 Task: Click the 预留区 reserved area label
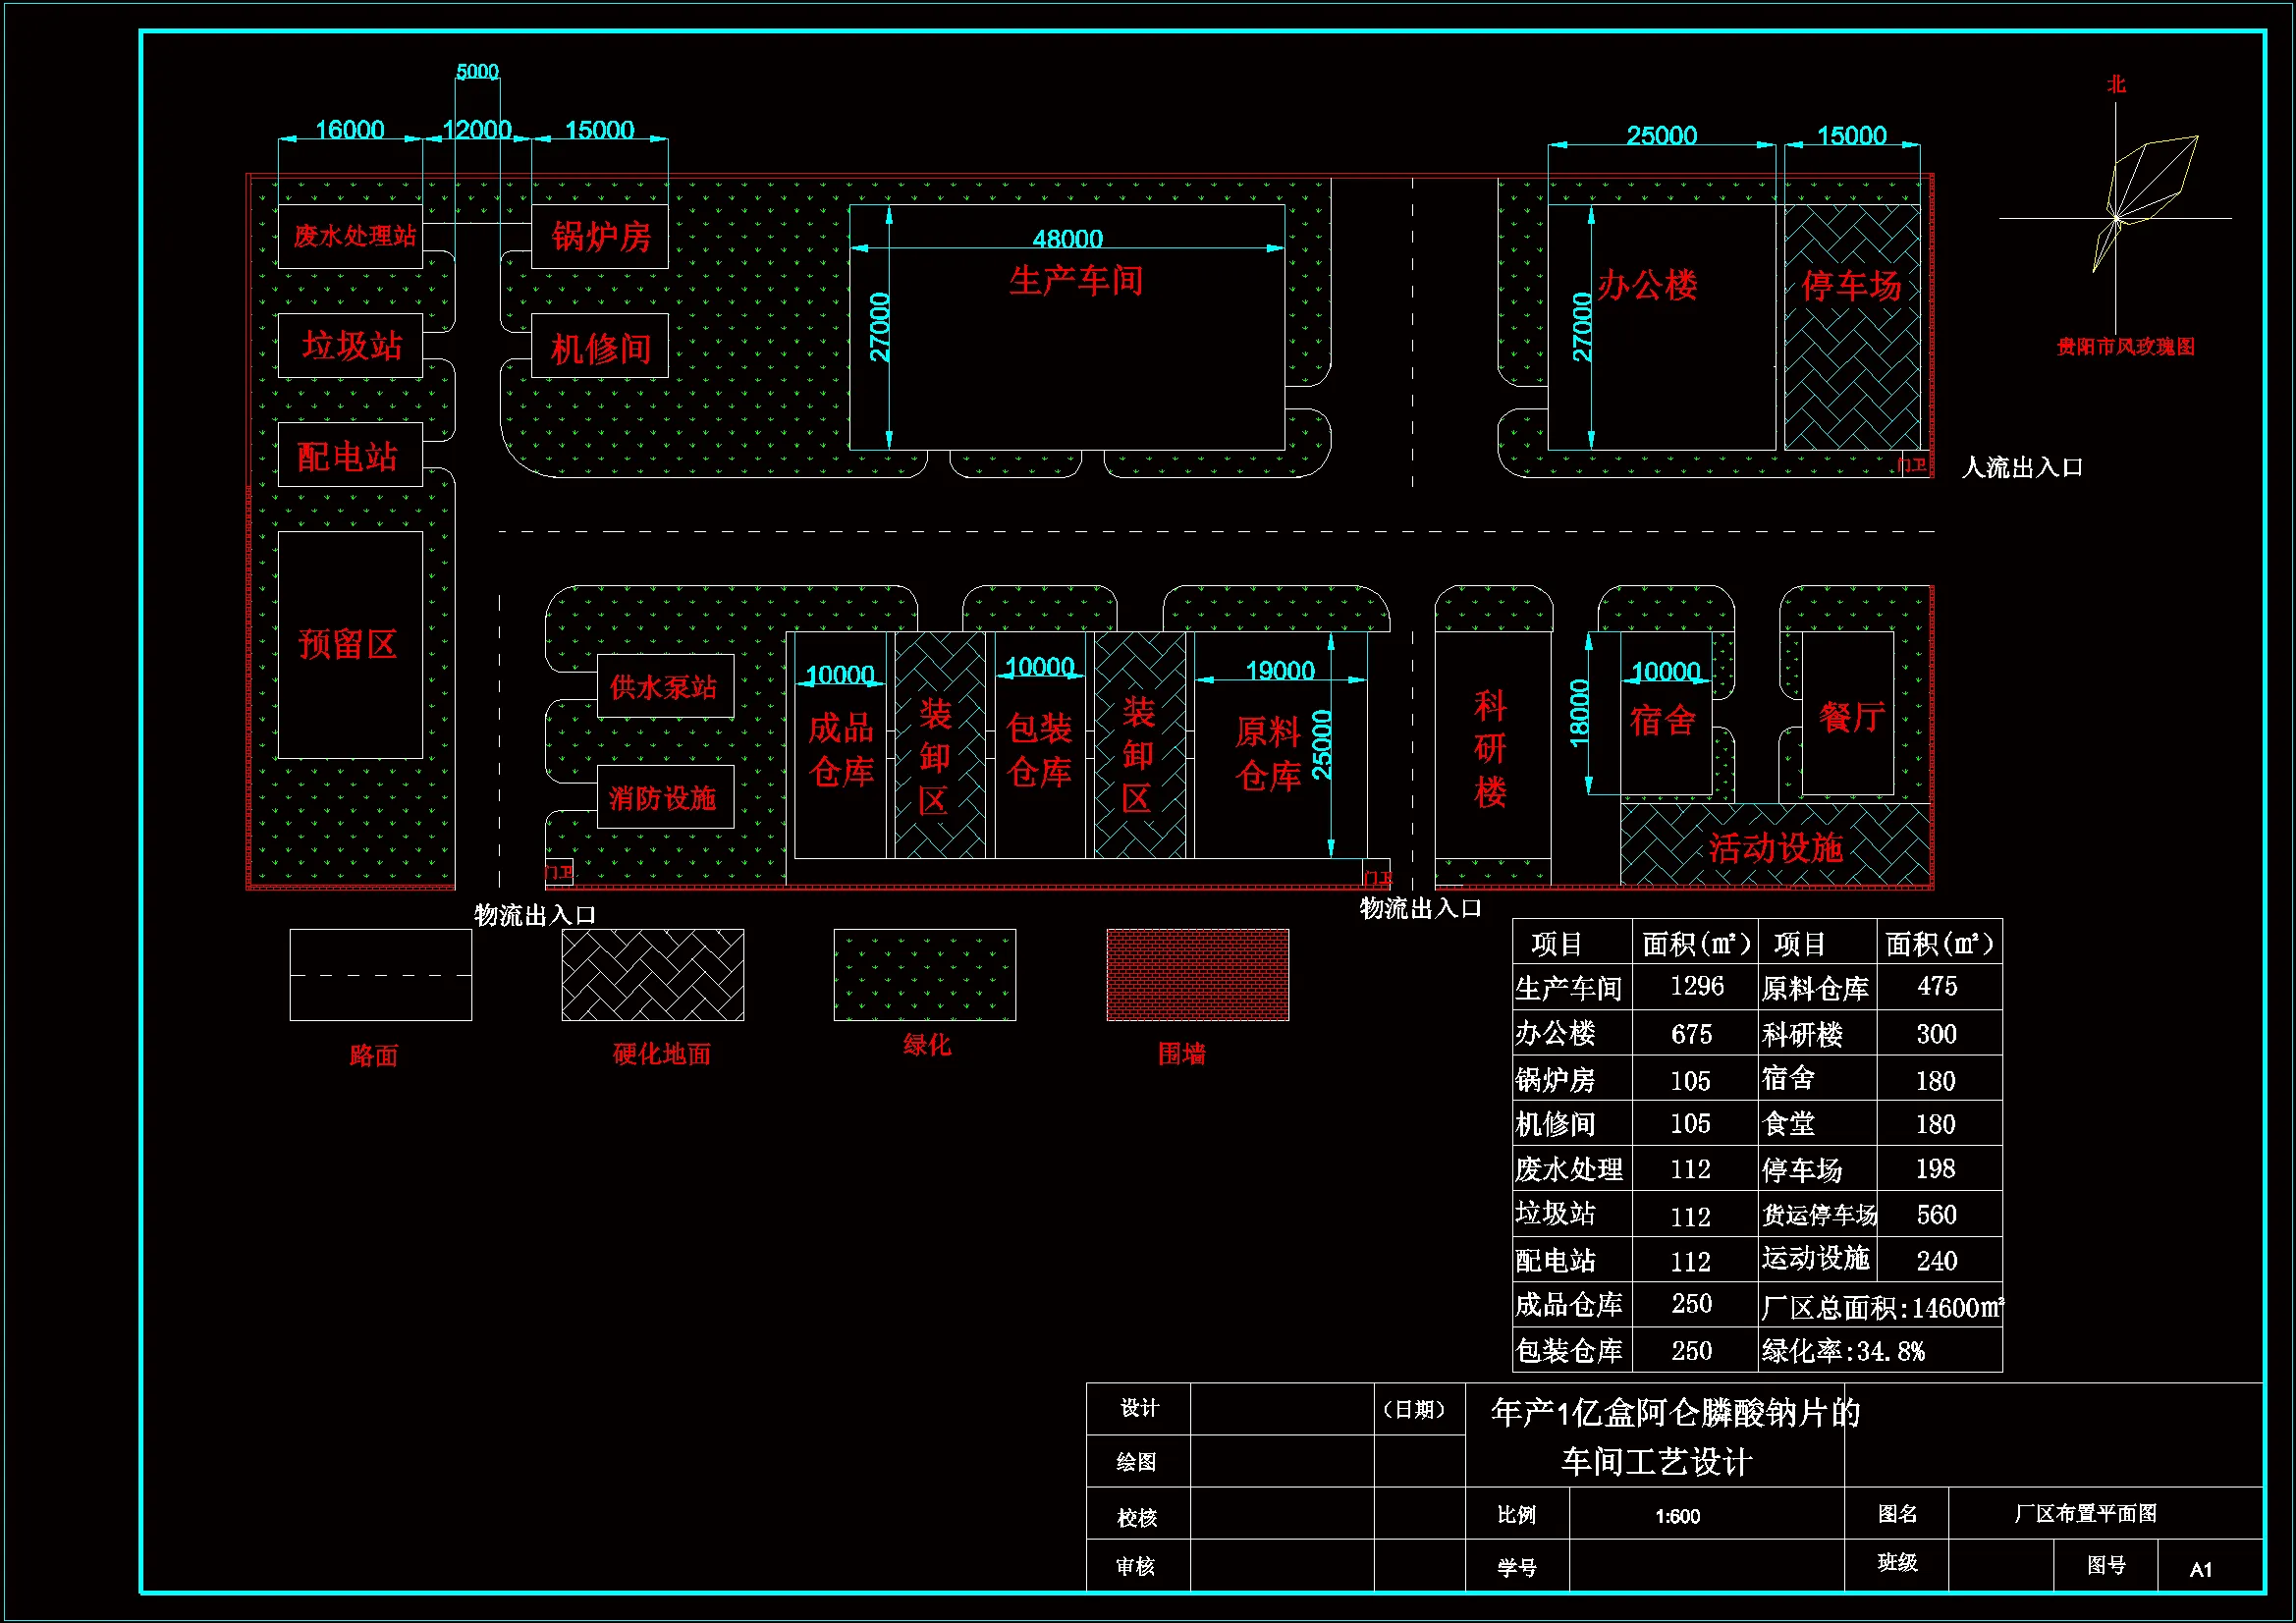coord(348,644)
